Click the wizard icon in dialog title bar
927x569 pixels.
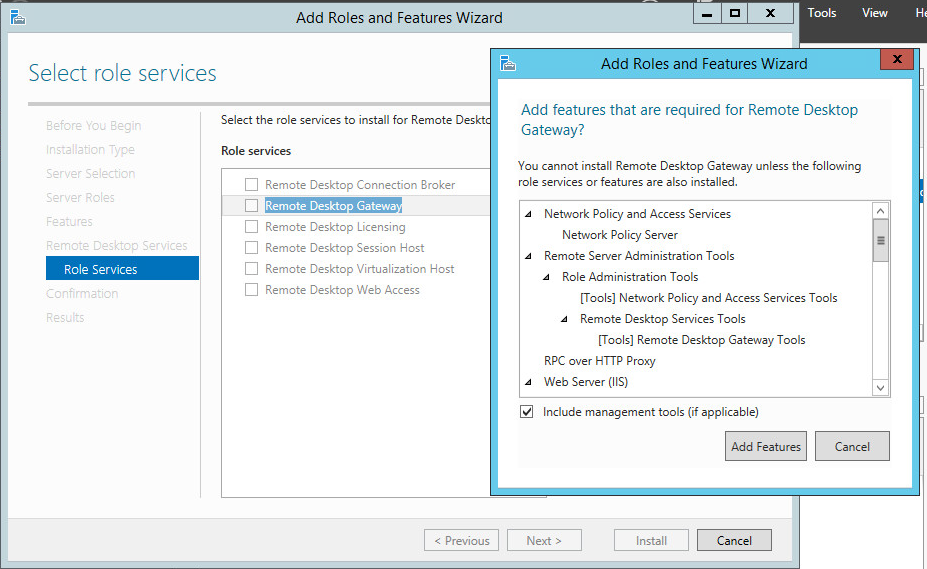tap(508, 63)
